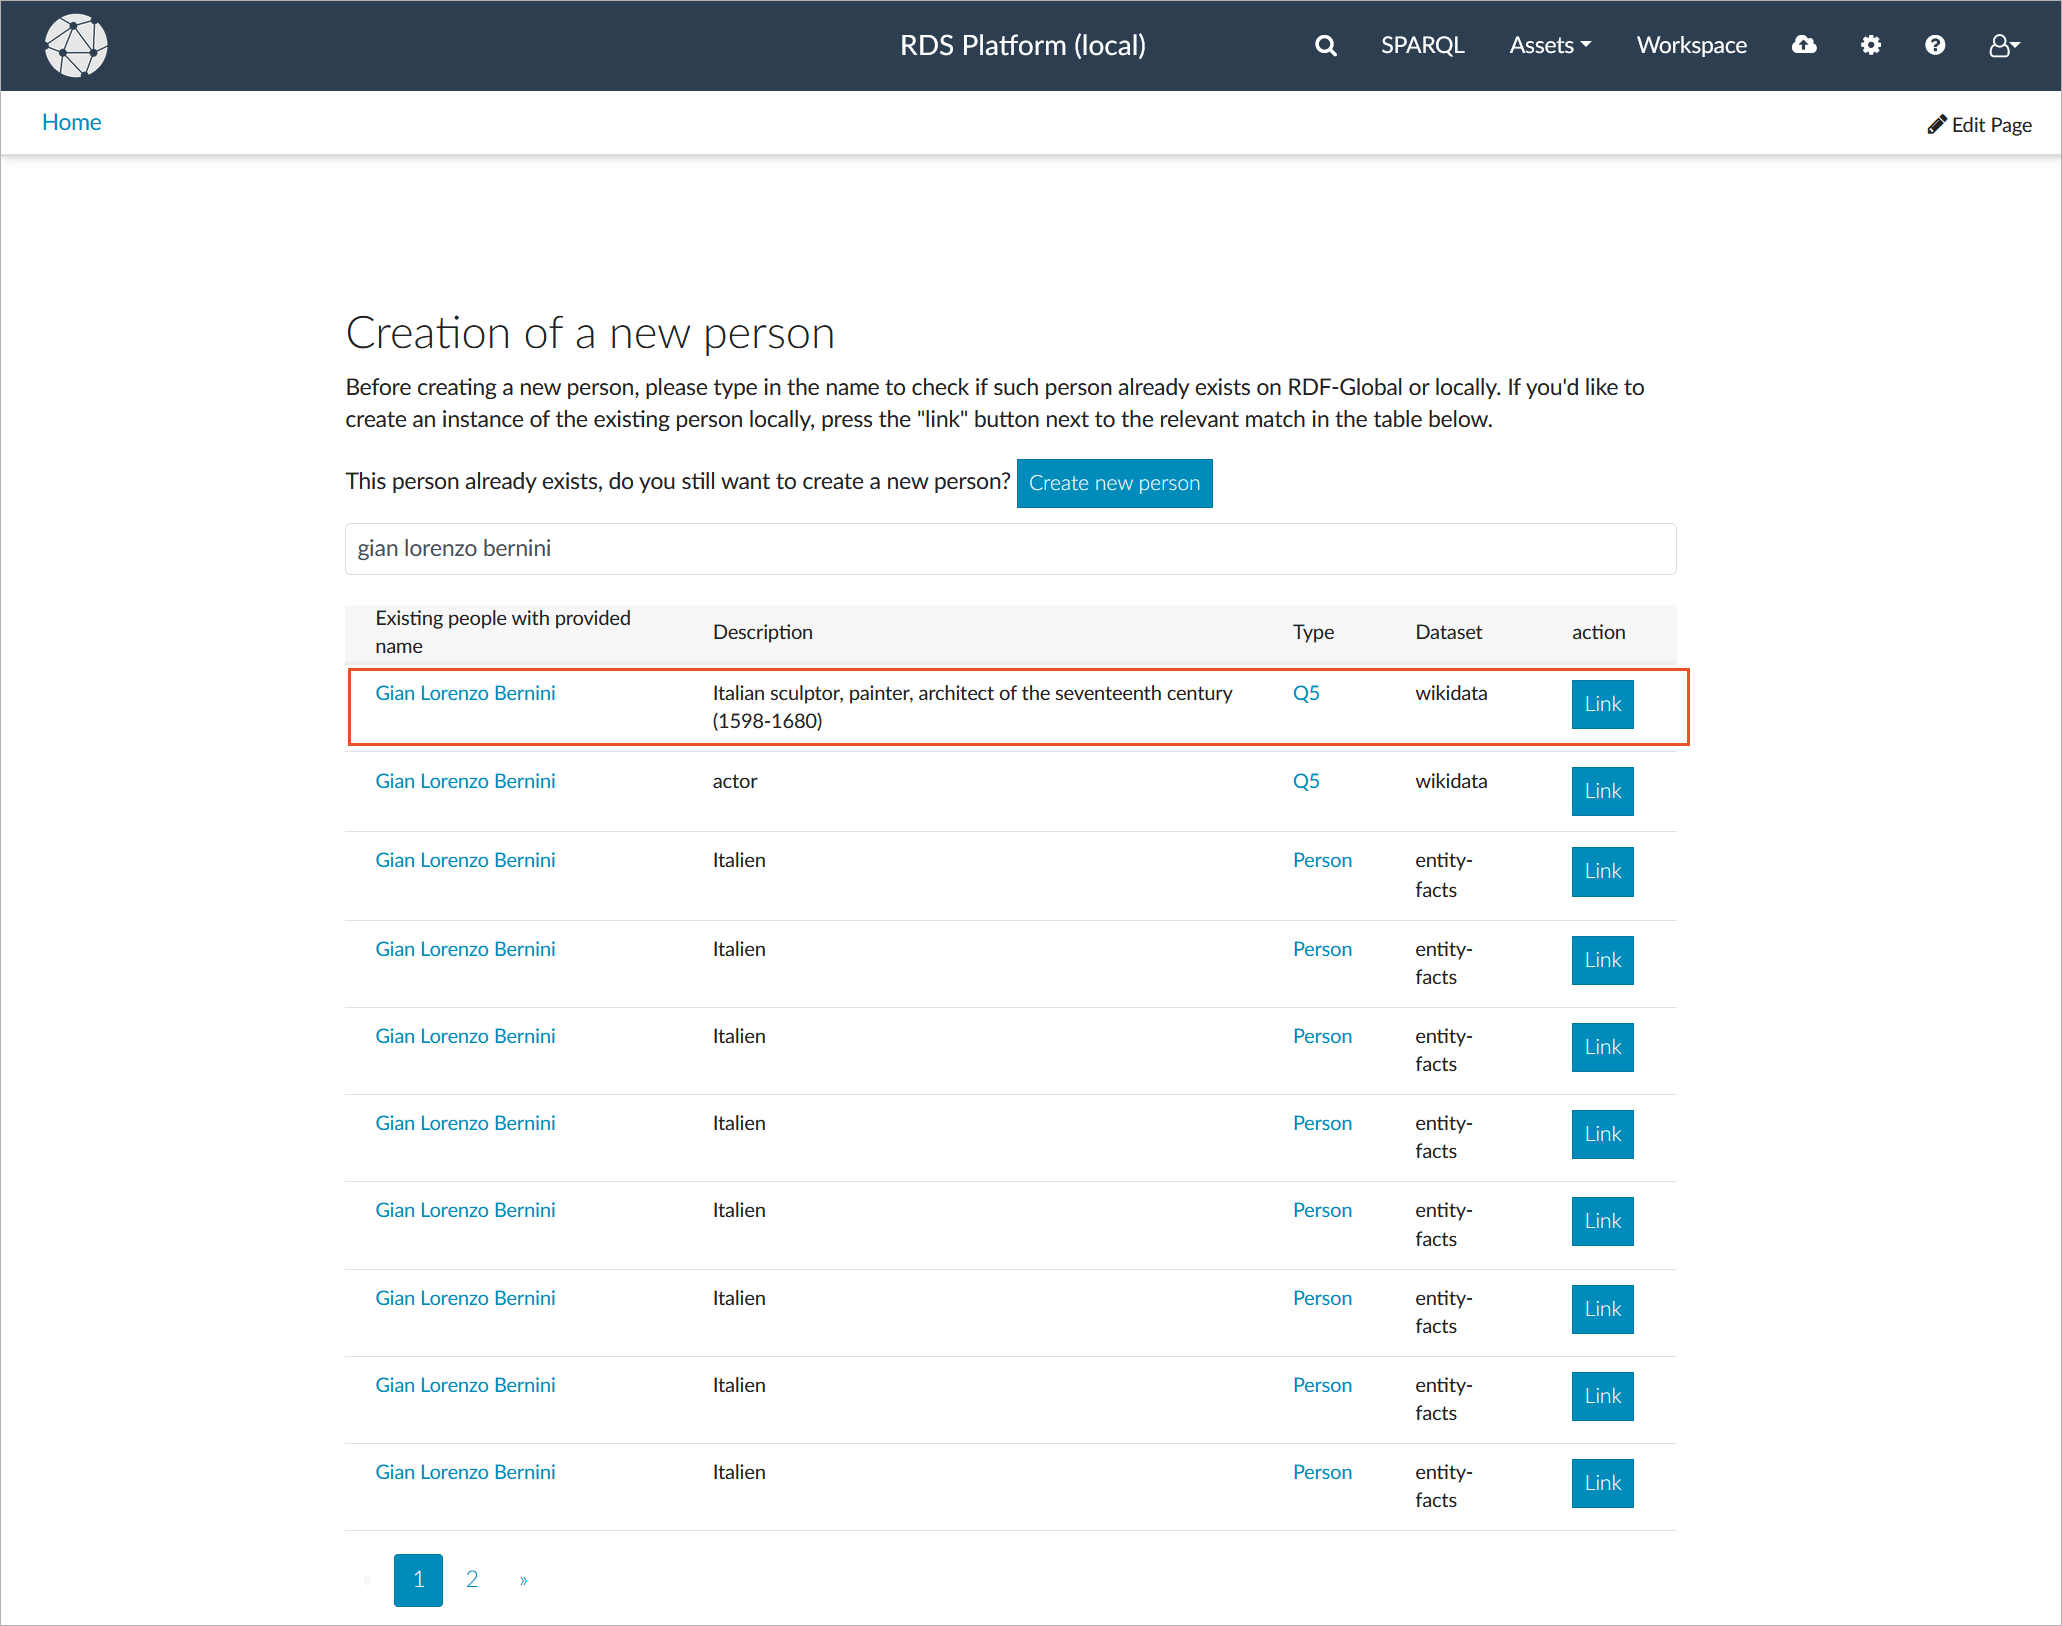2062x1626 pixels.
Task: Click the cloud upload icon
Action: pyautogui.click(x=1803, y=45)
